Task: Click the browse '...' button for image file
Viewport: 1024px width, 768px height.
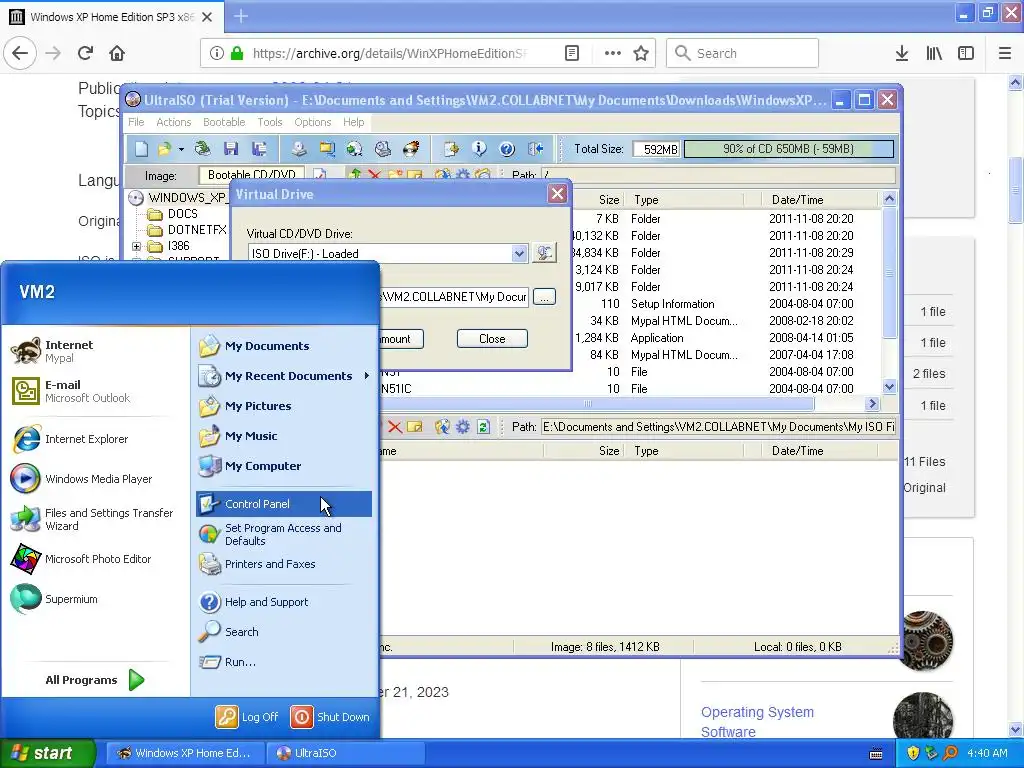Action: click(544, 297)
